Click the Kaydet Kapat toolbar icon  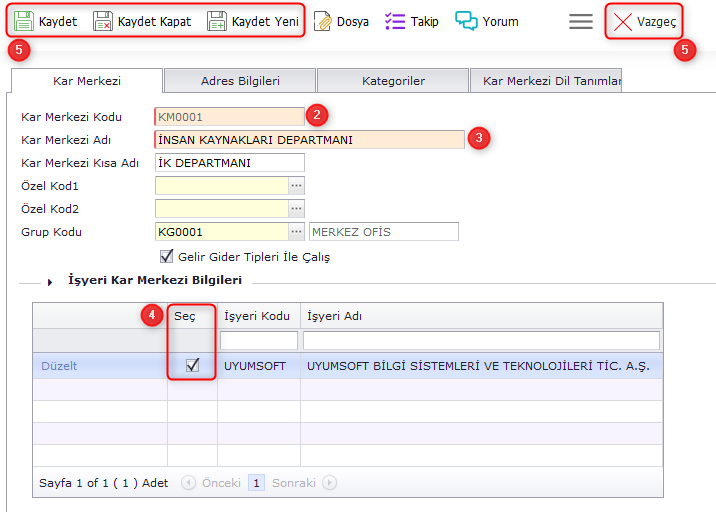[x=103, y=21]
